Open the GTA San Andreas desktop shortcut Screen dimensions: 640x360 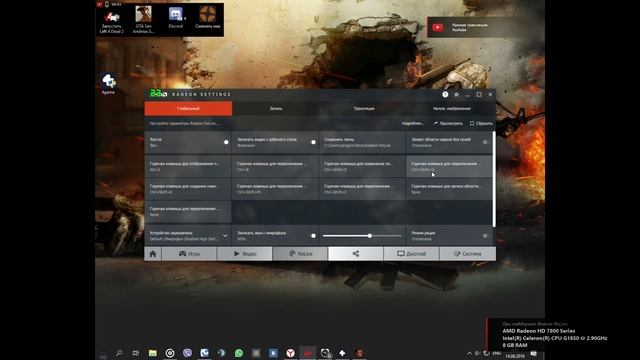(x=143, y=20)
